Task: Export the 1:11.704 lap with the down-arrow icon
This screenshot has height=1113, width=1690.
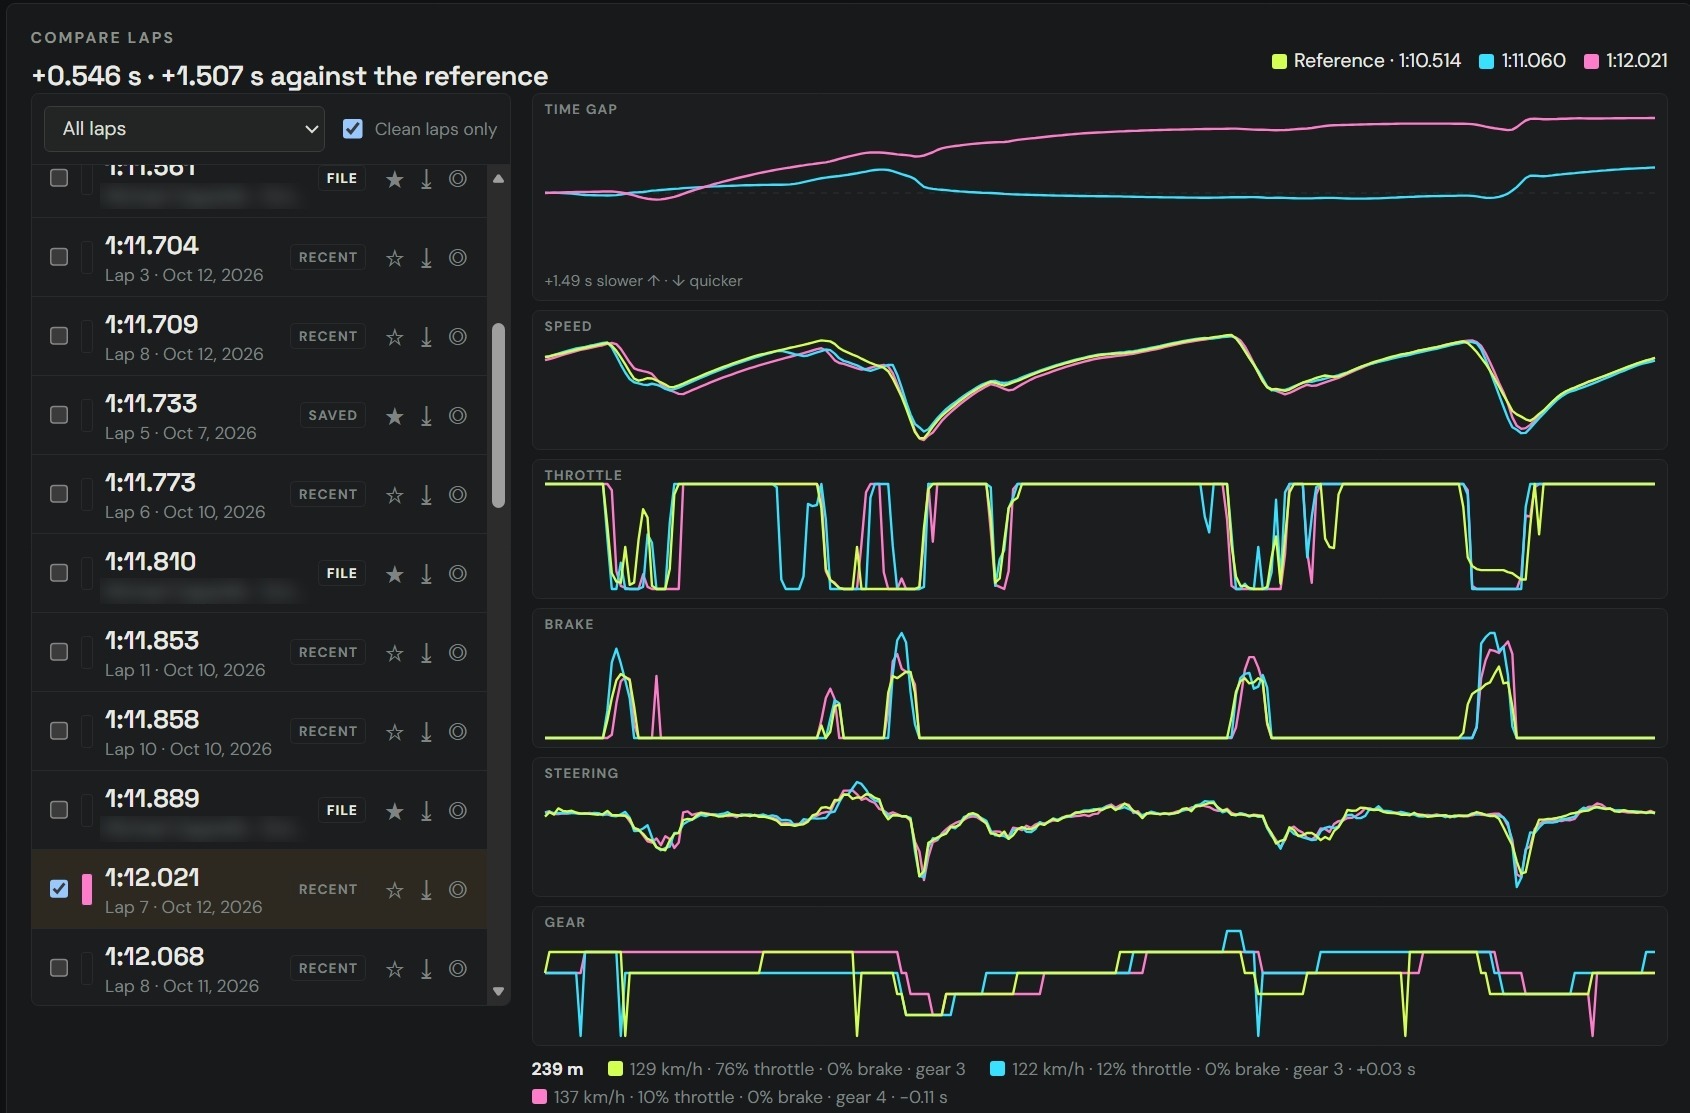Action: (426, 258)
